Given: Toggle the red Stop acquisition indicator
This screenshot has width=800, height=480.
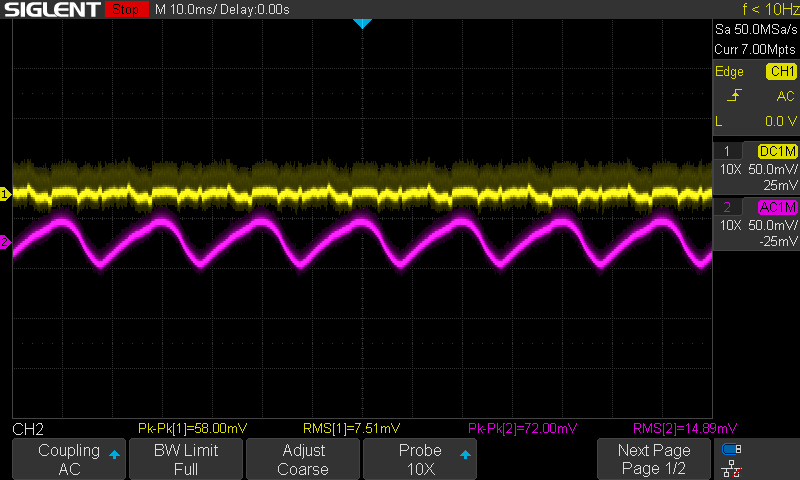Looking at the screenshot, I should click(x=125, y=9).
